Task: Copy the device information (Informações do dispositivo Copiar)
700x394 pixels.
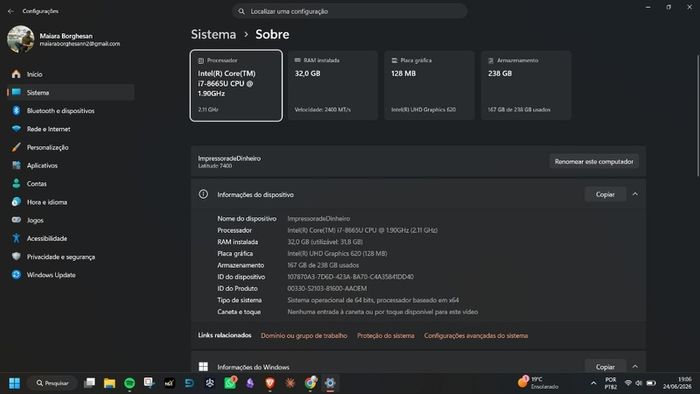Action: [605, 195]
